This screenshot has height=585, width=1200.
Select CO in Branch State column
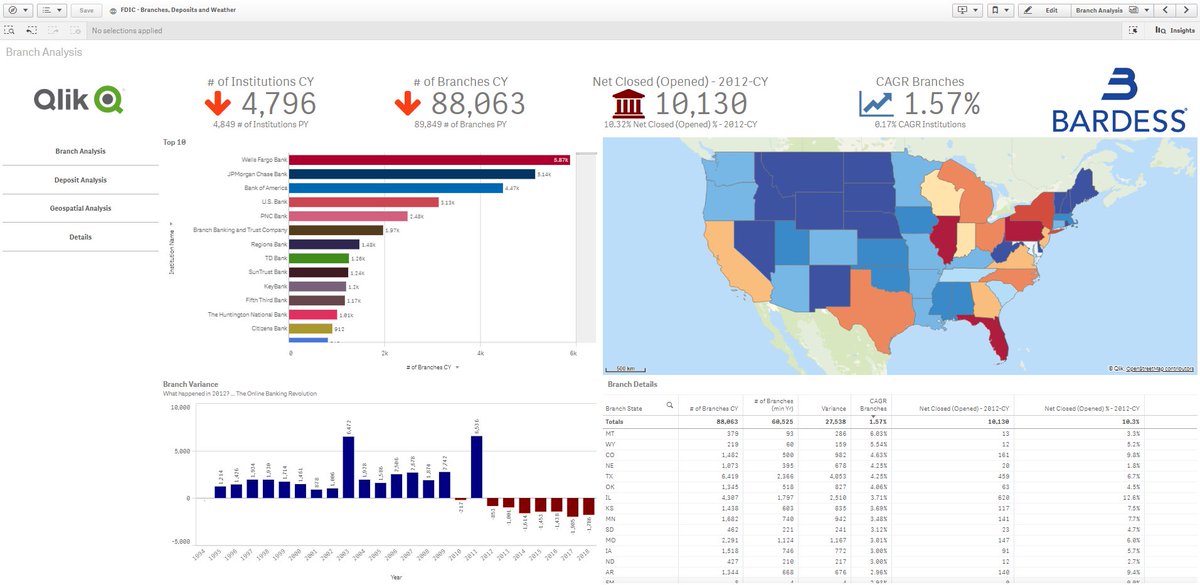(610, 455)
